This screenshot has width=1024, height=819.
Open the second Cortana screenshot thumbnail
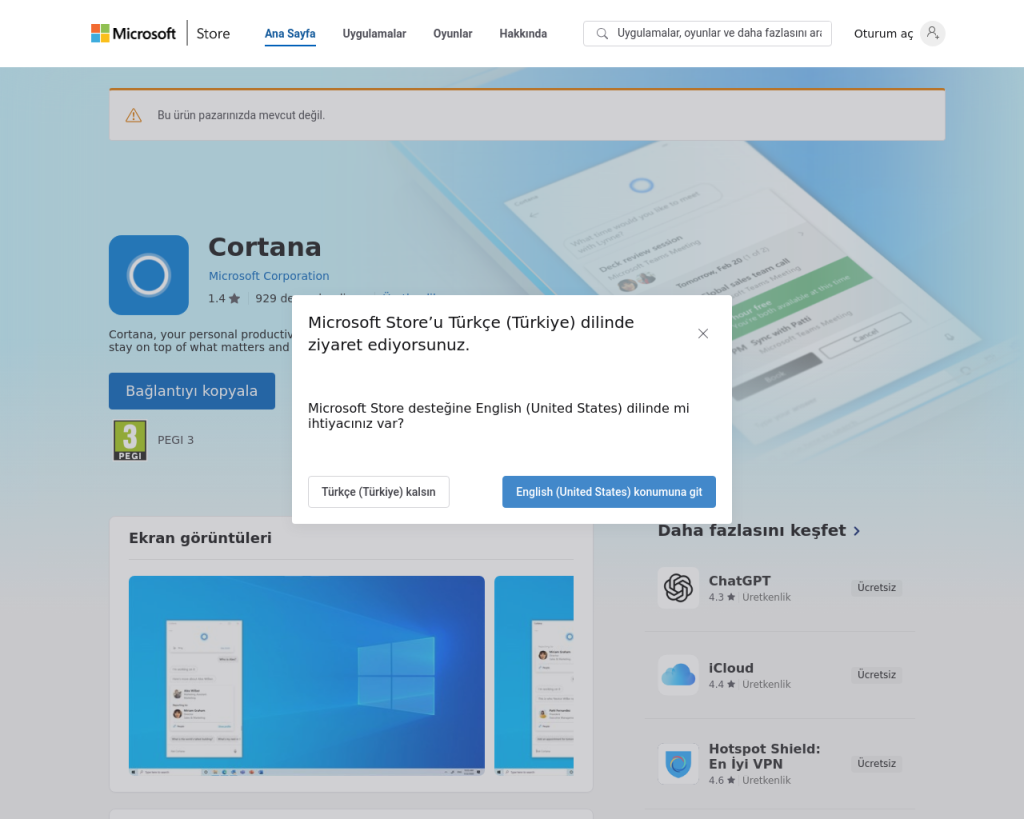(534, 675)
